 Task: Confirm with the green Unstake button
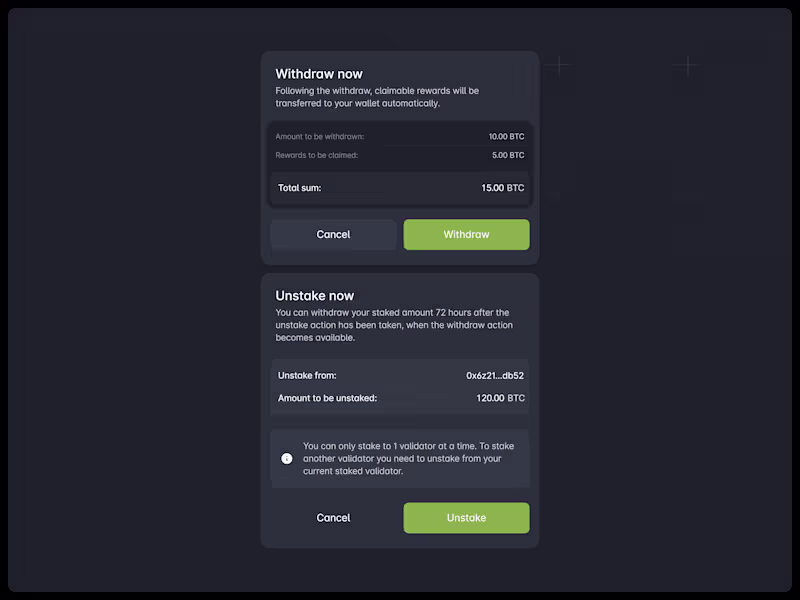pos(466,518)
